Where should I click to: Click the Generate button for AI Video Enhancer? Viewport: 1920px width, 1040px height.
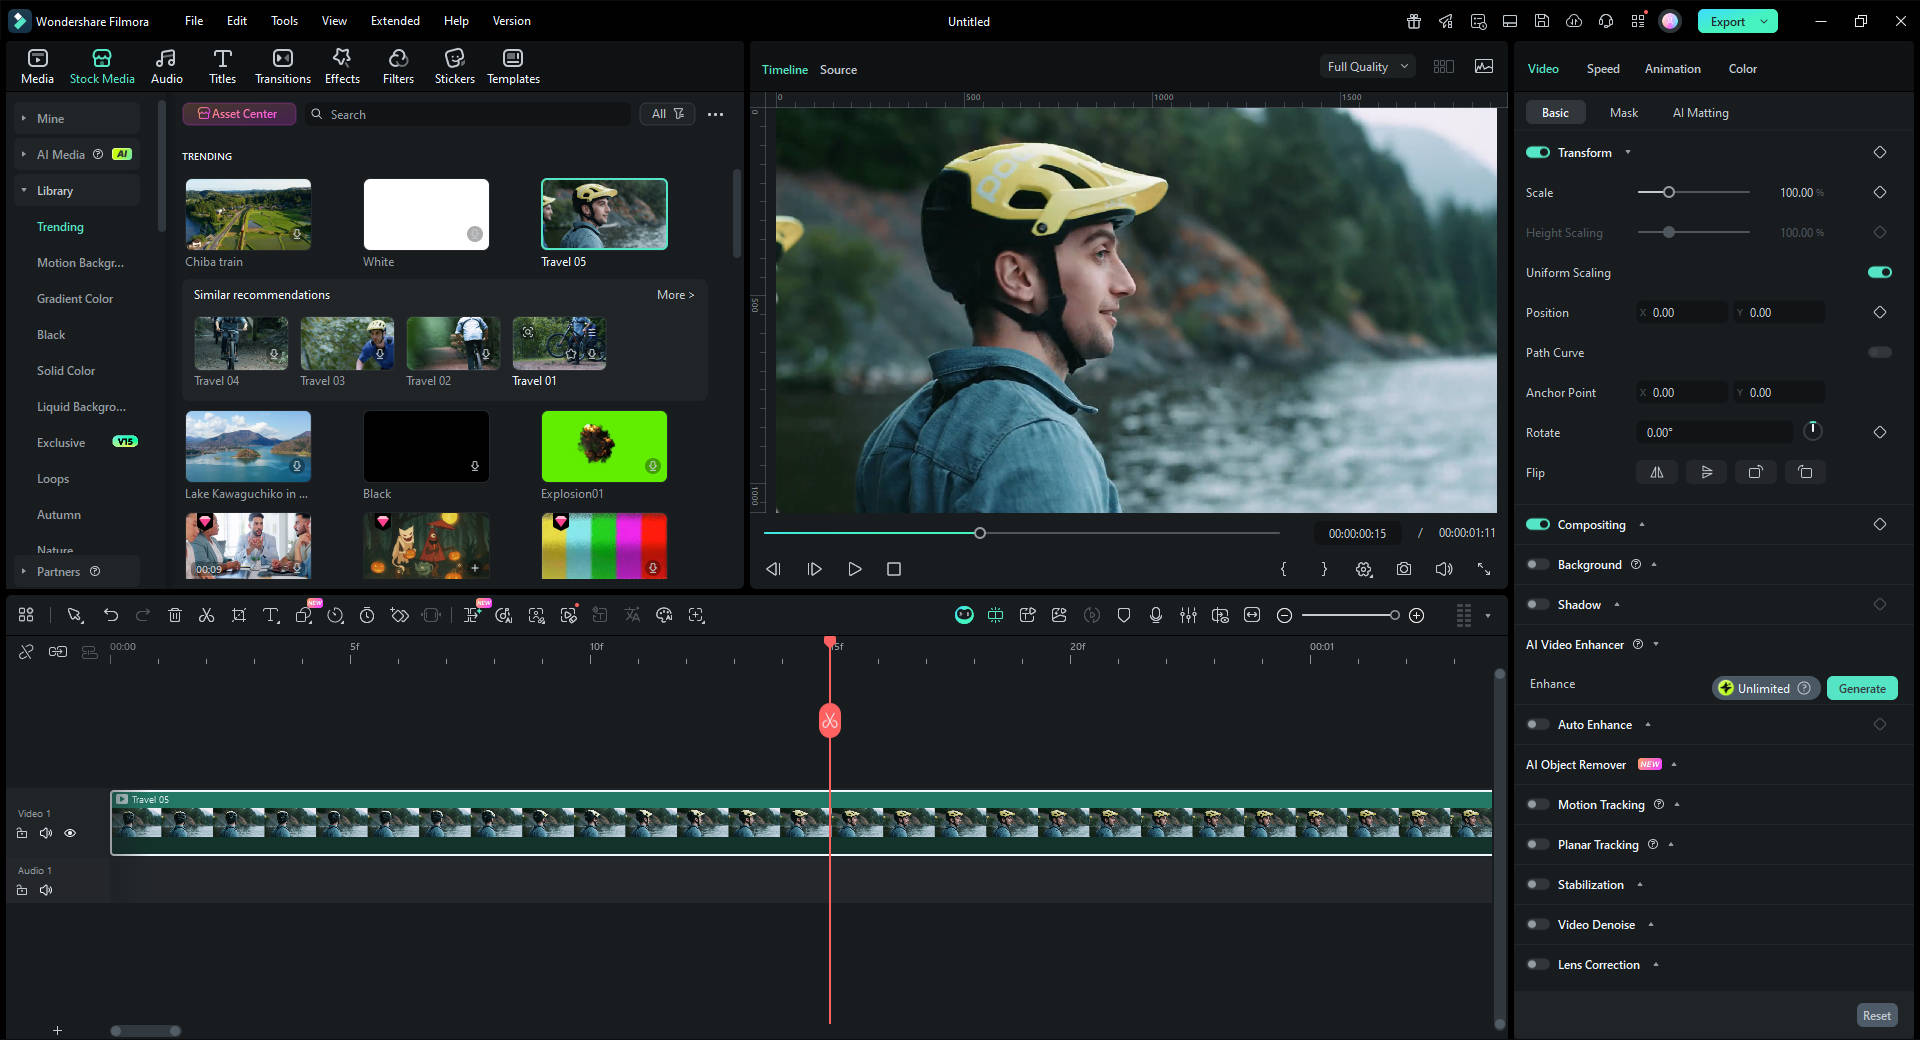click(x=1861, y=688)
